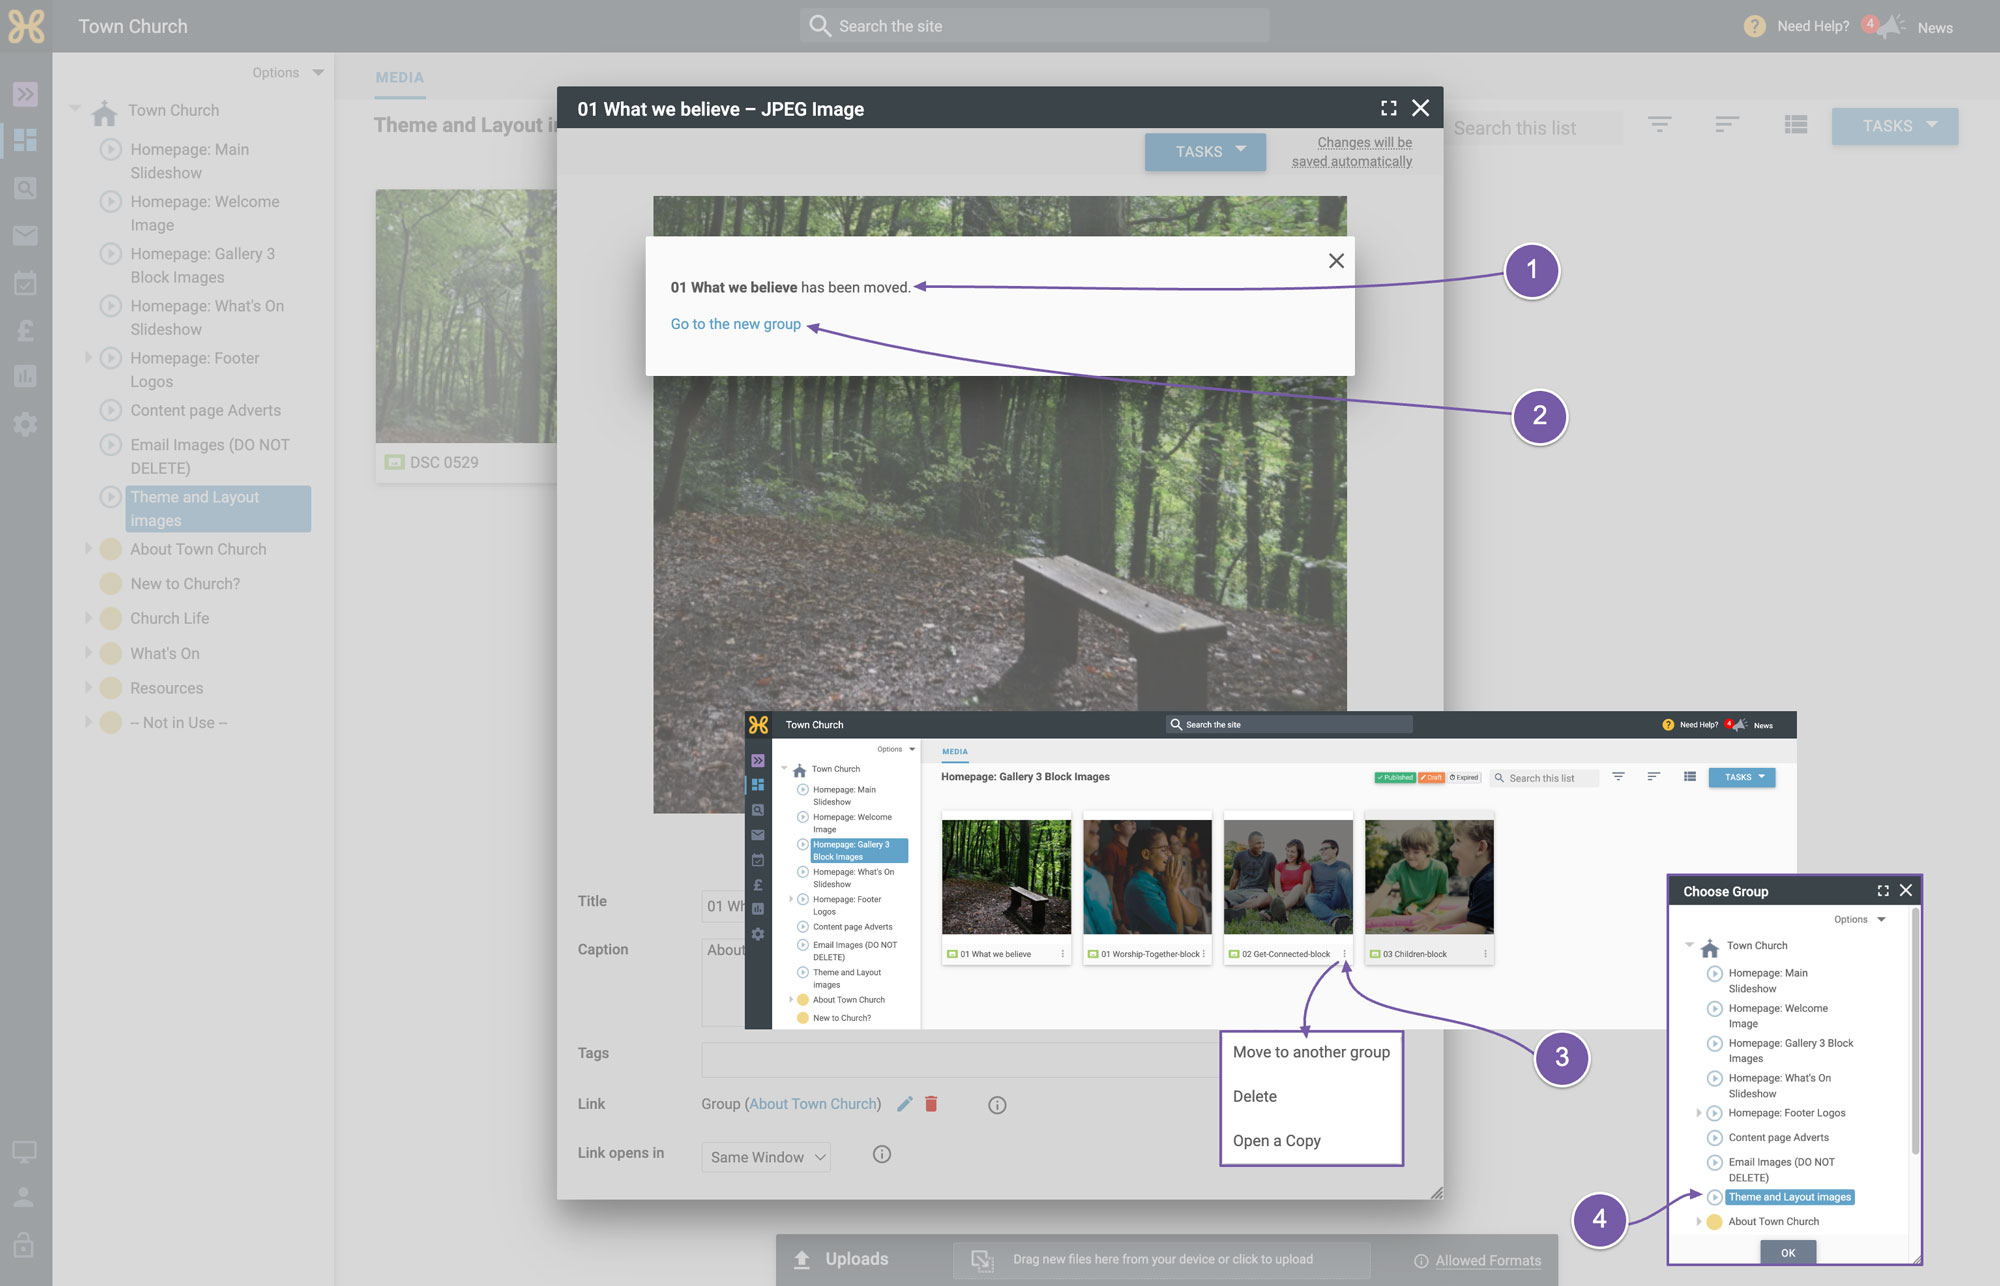Screen dimensions: 2000x1286
Task: Click the 01 Worship-Together-block thumbnail in inset
Action: coord(1147,877)
